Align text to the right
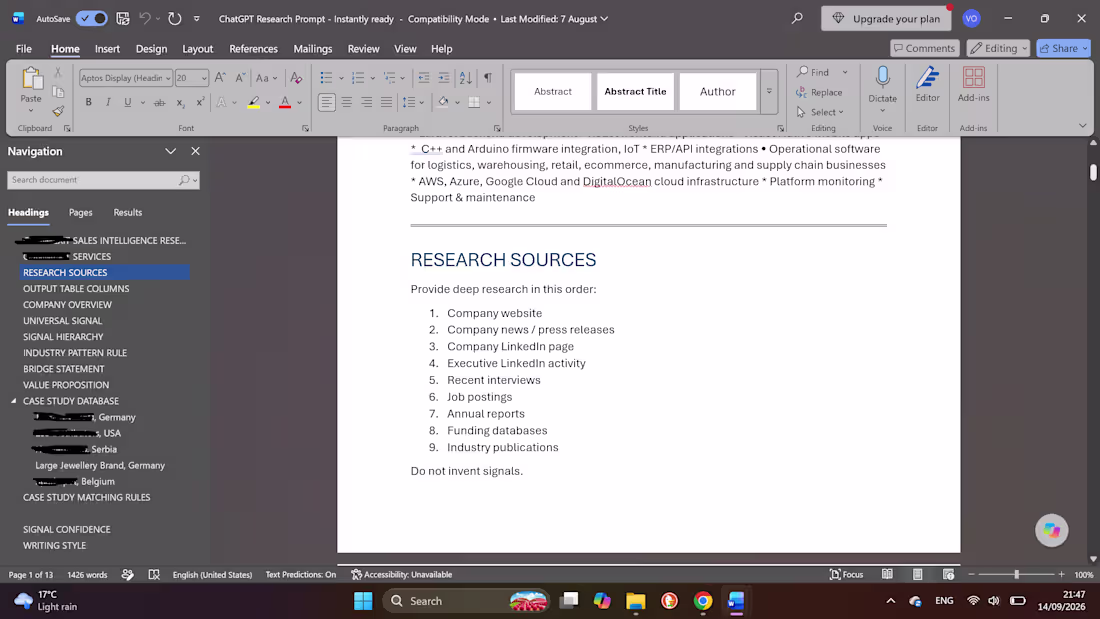The width and height of the screenshot is (1100, 619). [366, 102]
